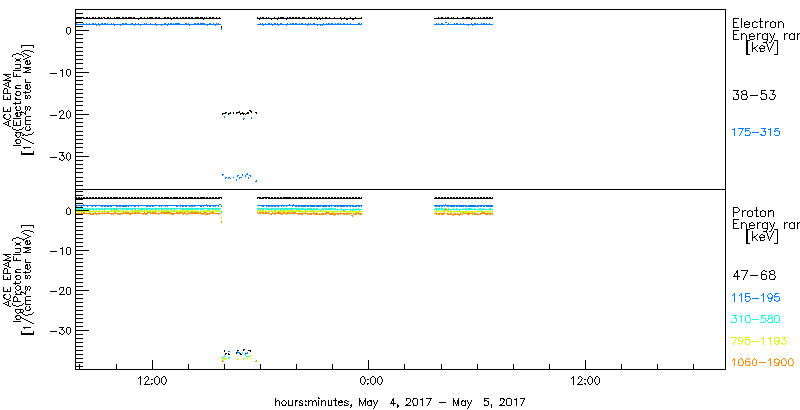Select the yellow 795-1193 proton energy label
Image resolution: width=800 pixels, height=410 pixels.
(760, 341)
